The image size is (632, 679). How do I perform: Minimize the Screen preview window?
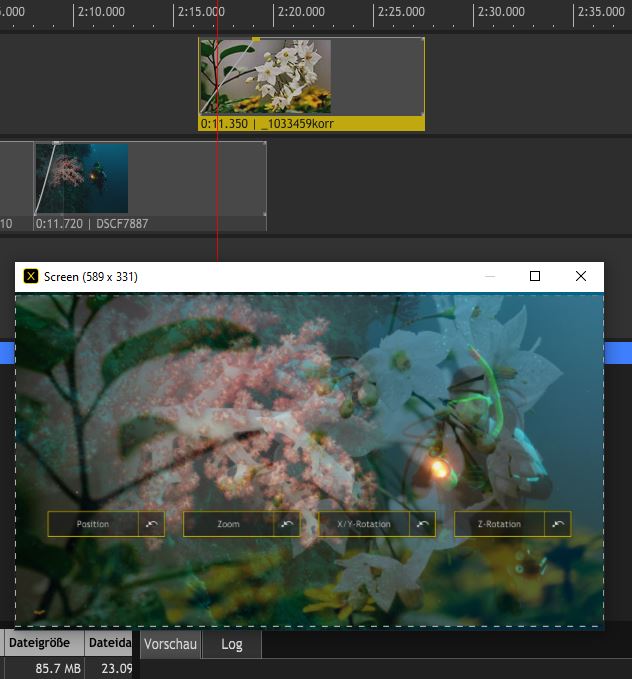pyautogui.click(x=490, y=276)
